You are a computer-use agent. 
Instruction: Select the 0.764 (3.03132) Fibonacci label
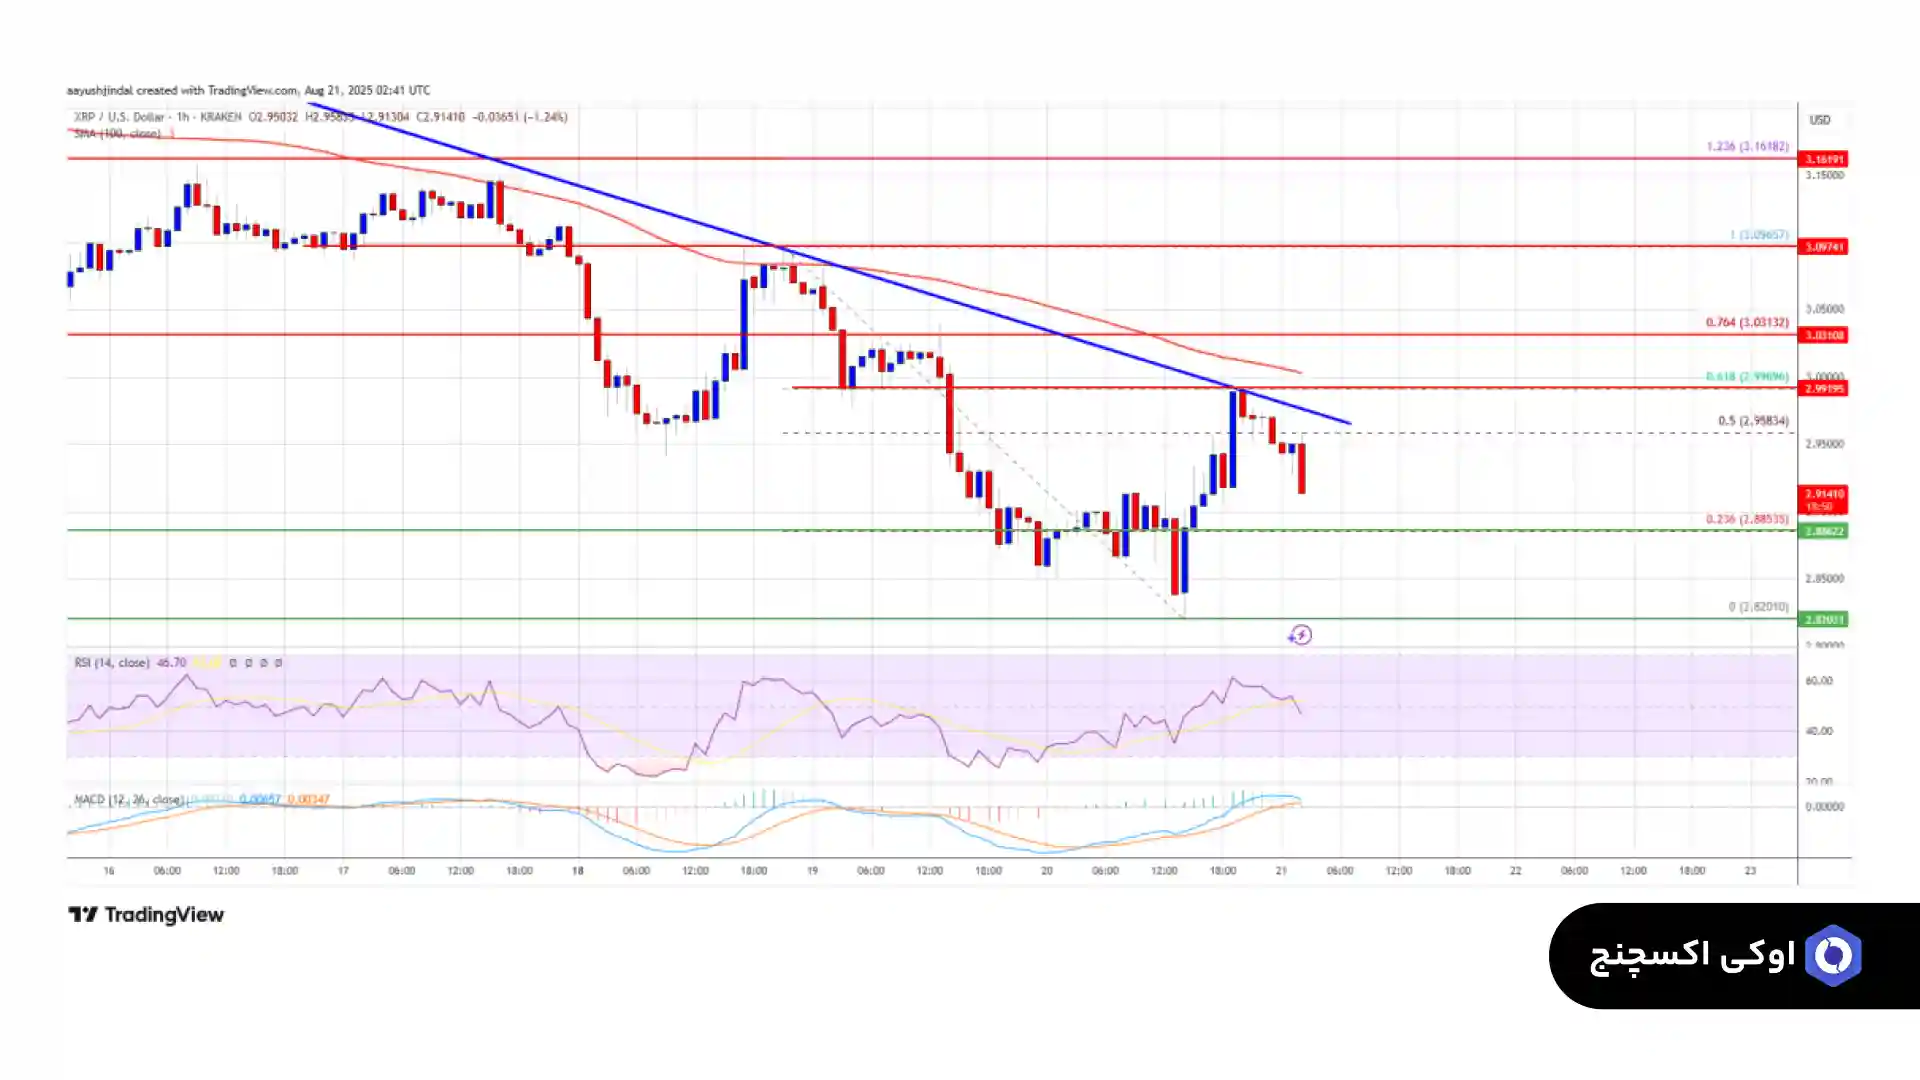(1747, 323)
